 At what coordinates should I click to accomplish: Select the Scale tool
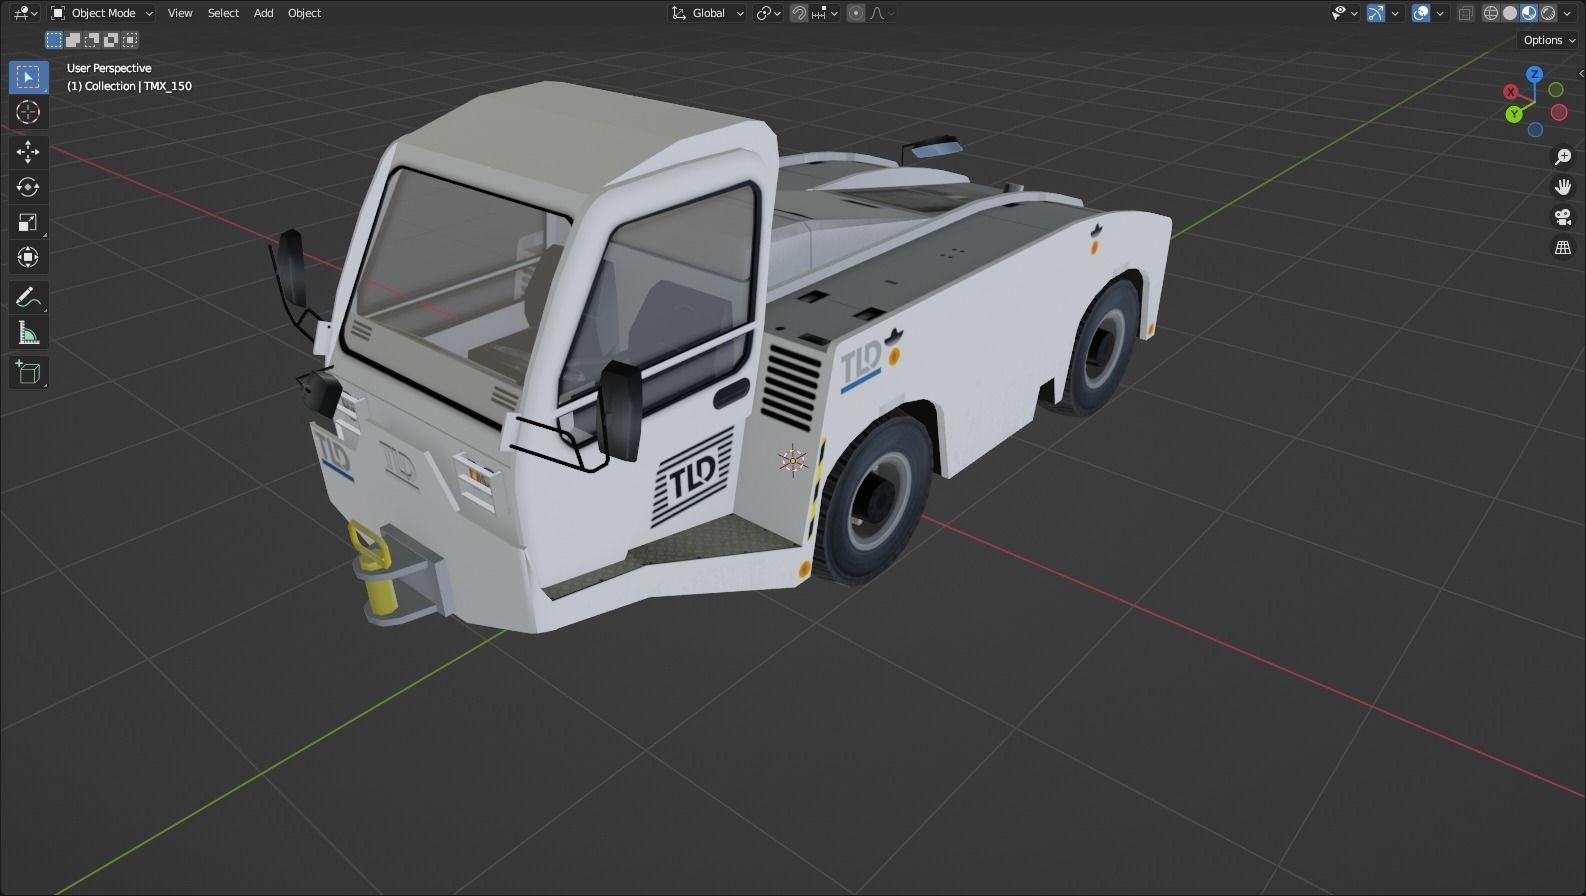pos(28,222)
